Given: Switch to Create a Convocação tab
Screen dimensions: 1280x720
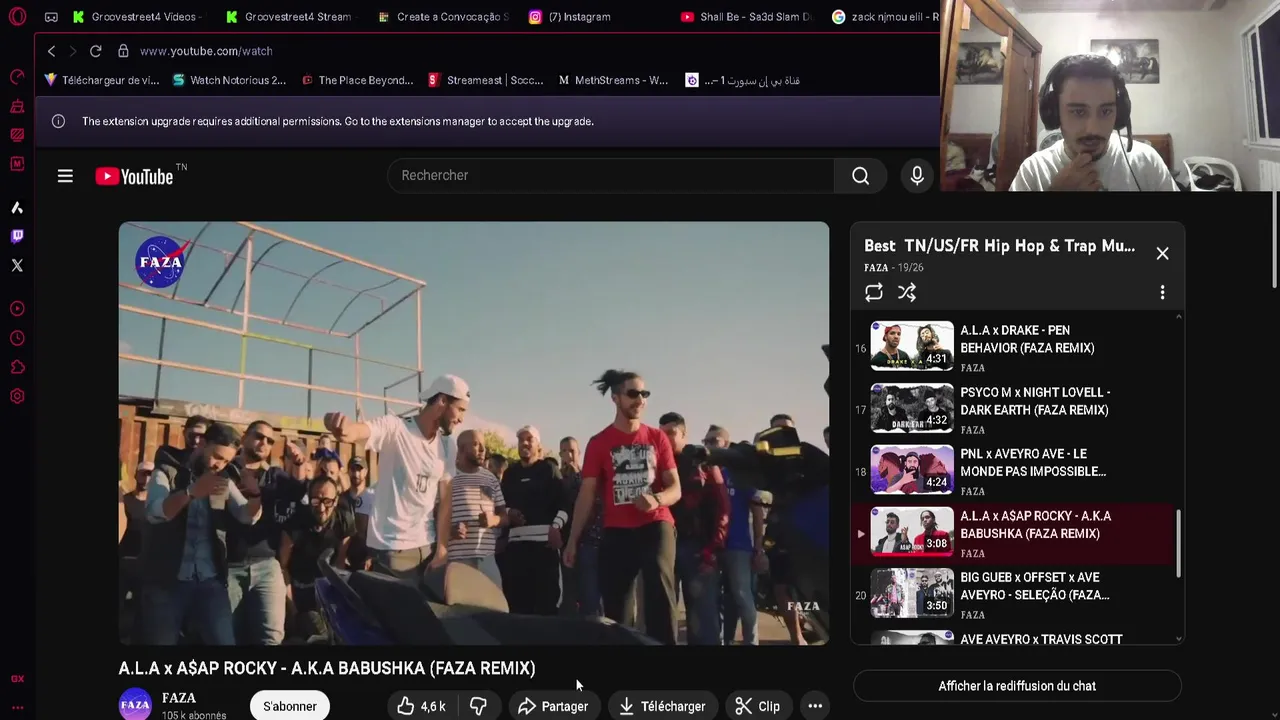Looking at the screenshot, I should pyautogui.click(x=443, y=17).
